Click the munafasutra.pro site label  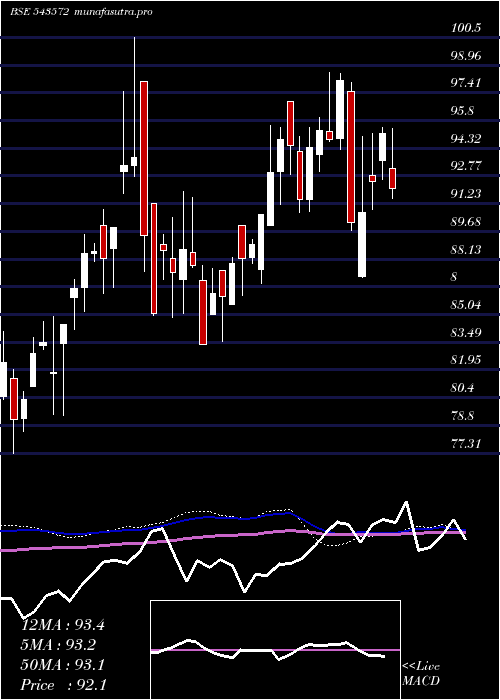pos(112,12)
